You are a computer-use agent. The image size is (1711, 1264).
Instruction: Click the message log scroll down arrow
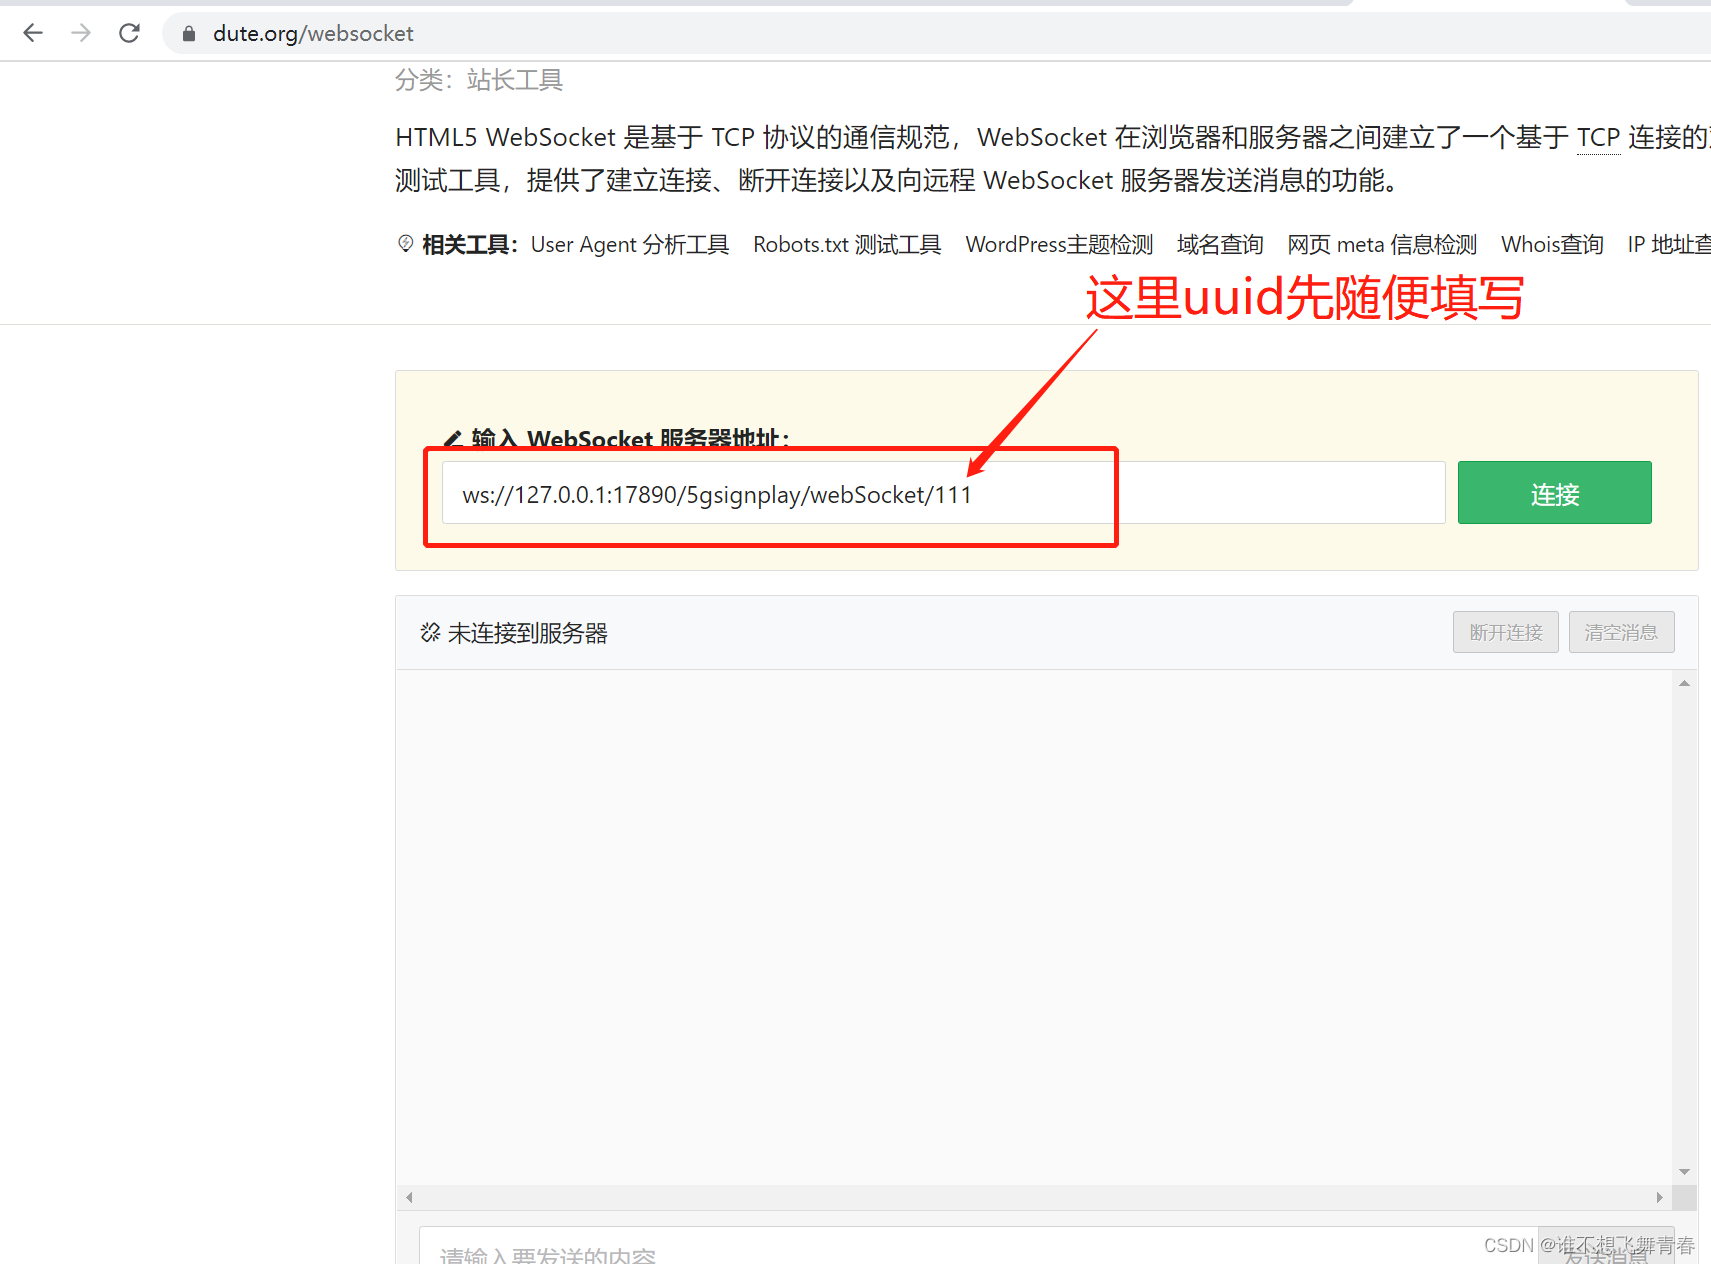coord(1684,1172)
